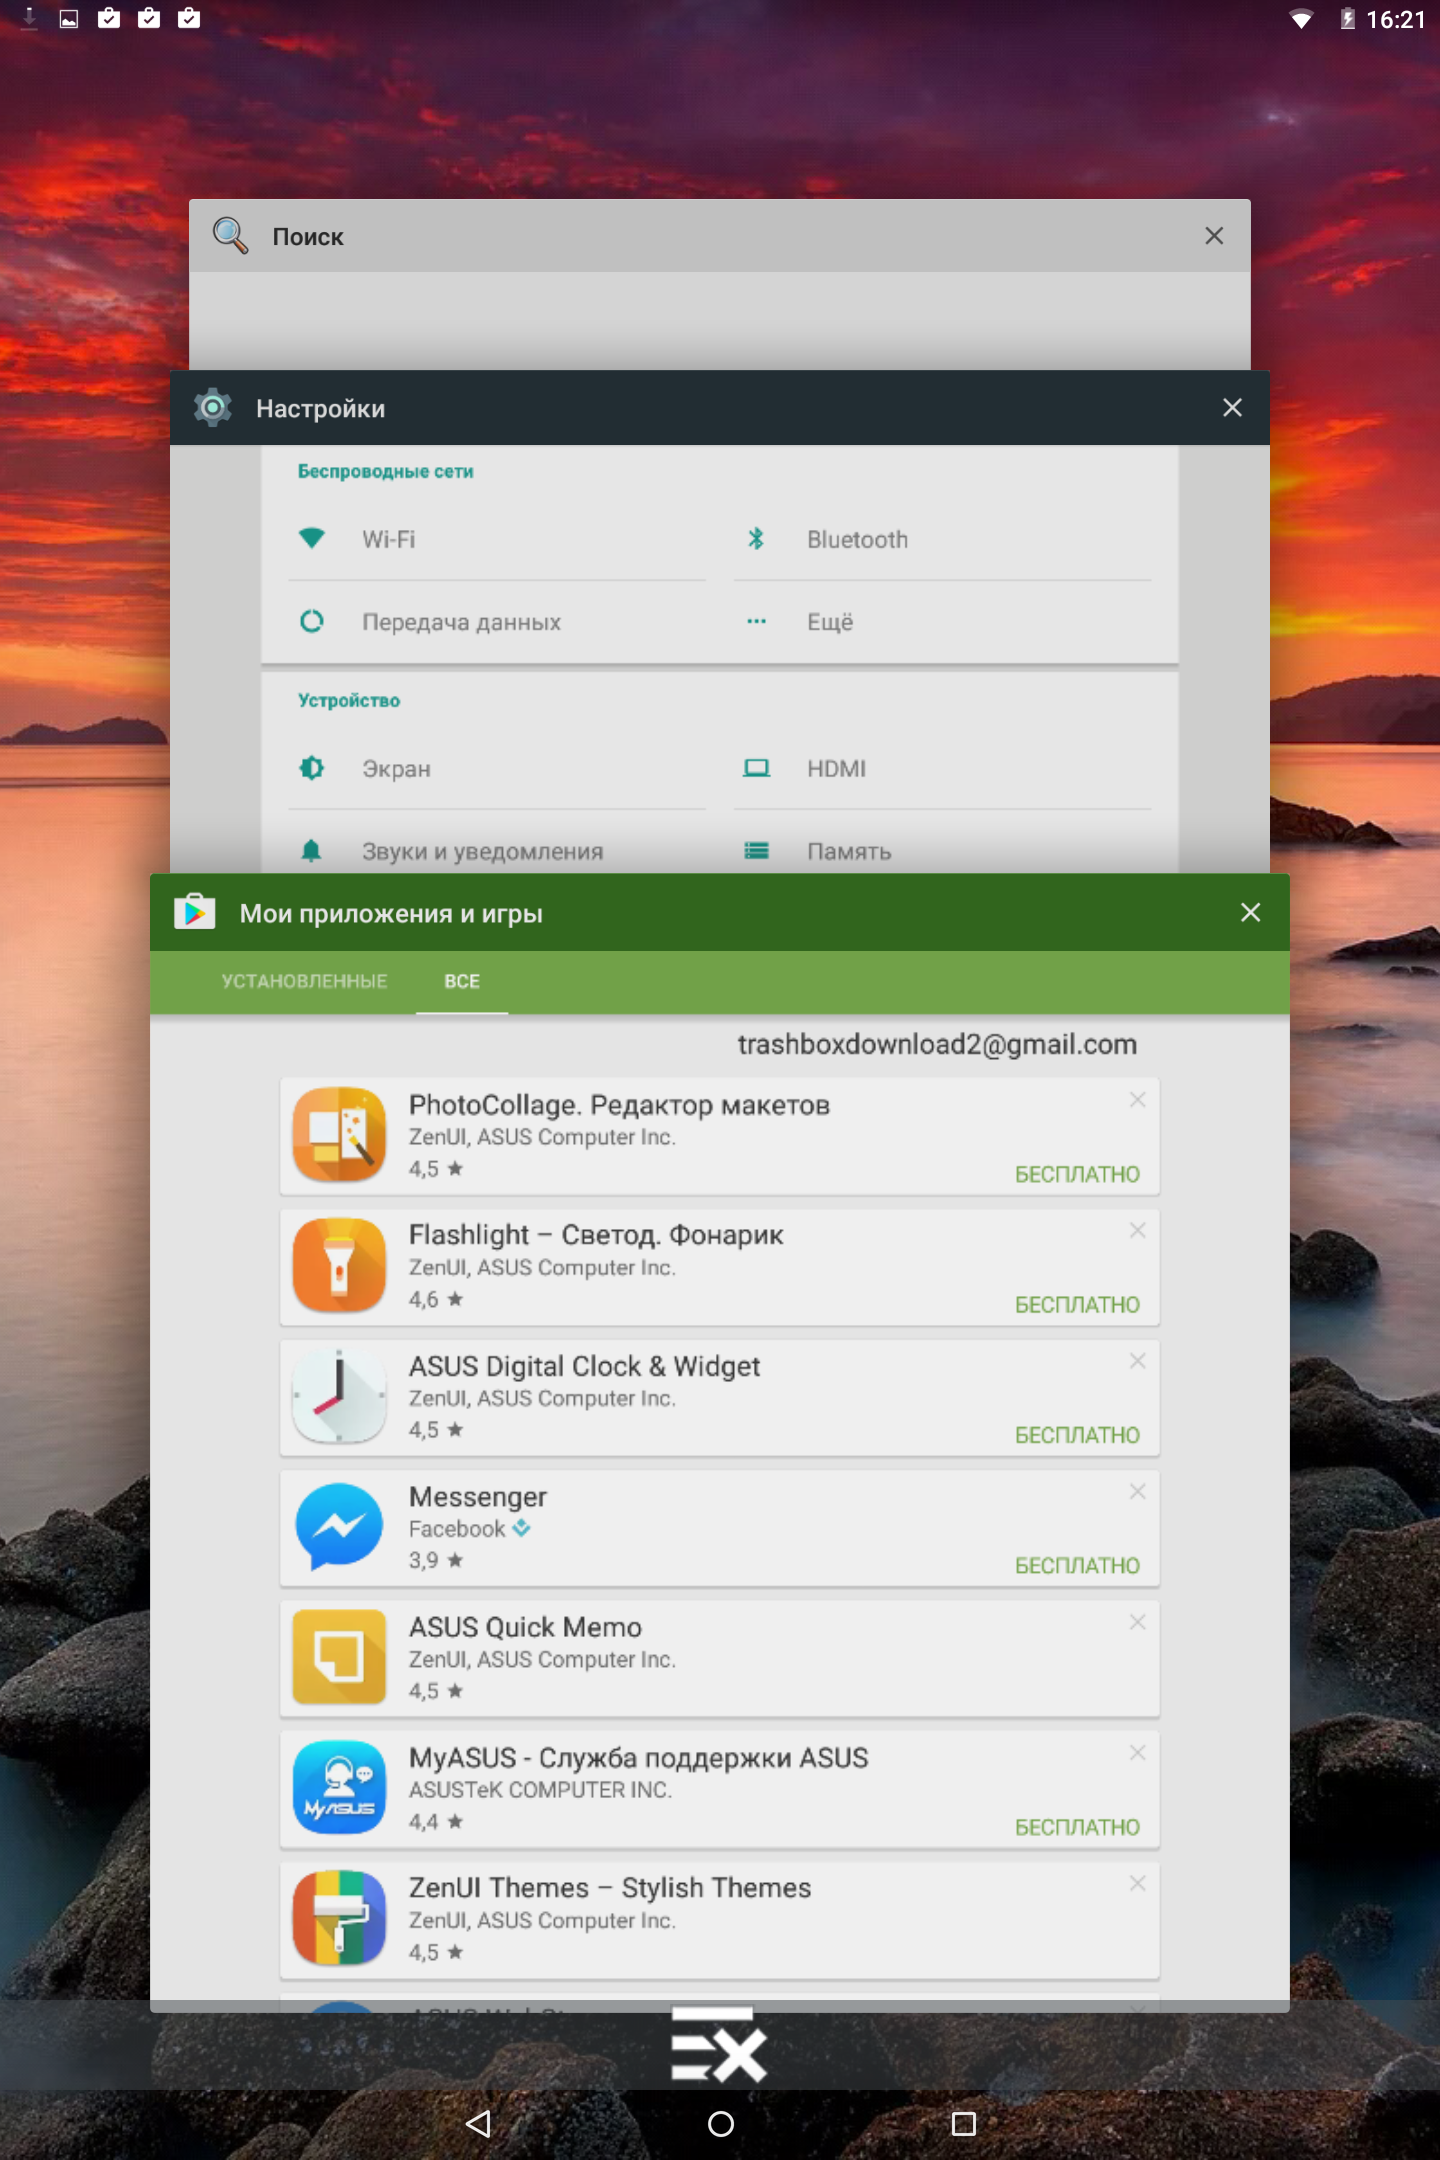1440x2160 pixels.
Task: Open HDMI settings entry
Action: click(942, 769)
